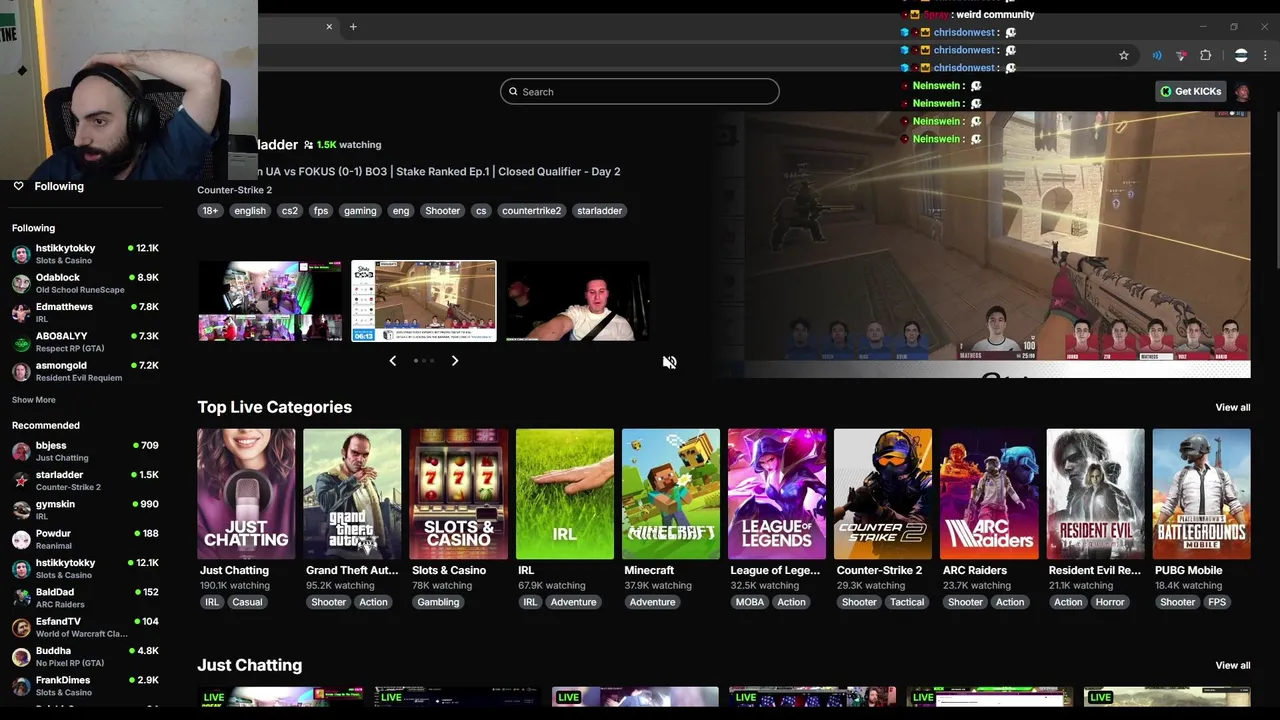The image size is (1280, 720).
Task: Select the 18+ tag
Action: 210,211
